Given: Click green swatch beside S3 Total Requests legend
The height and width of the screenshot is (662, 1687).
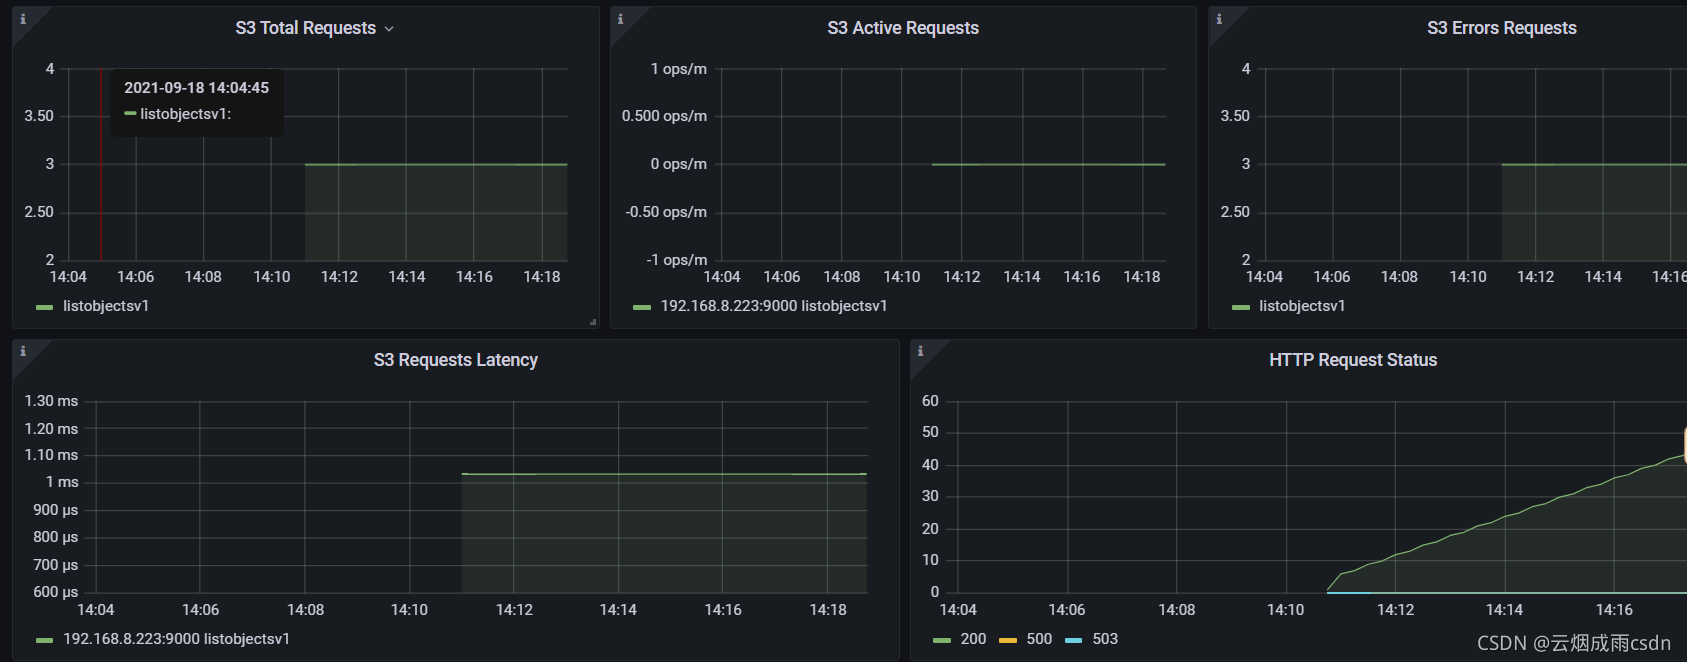Looking at the screenshot, I should tap(44, 307).
